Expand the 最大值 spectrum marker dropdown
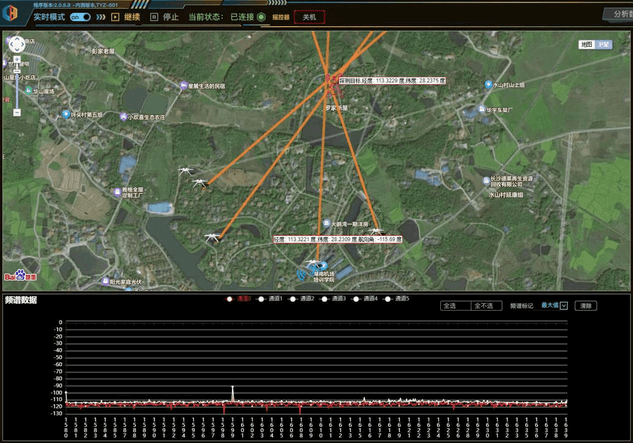The image size is (633, 443). [563, 306]
